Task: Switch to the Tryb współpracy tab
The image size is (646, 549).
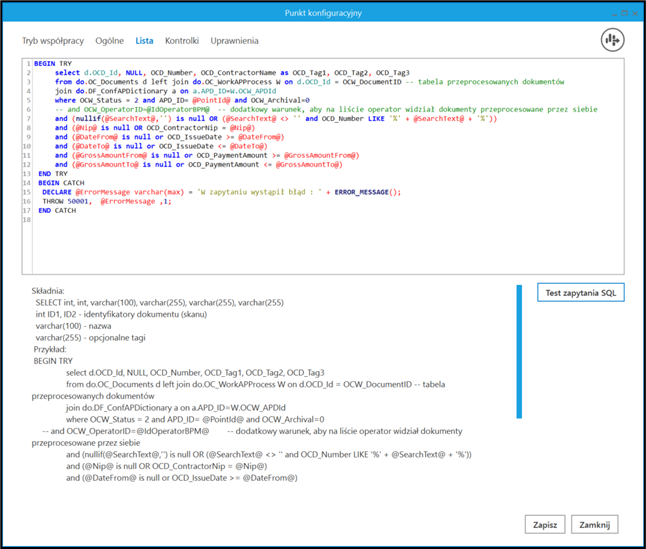Action: [53, 41]
